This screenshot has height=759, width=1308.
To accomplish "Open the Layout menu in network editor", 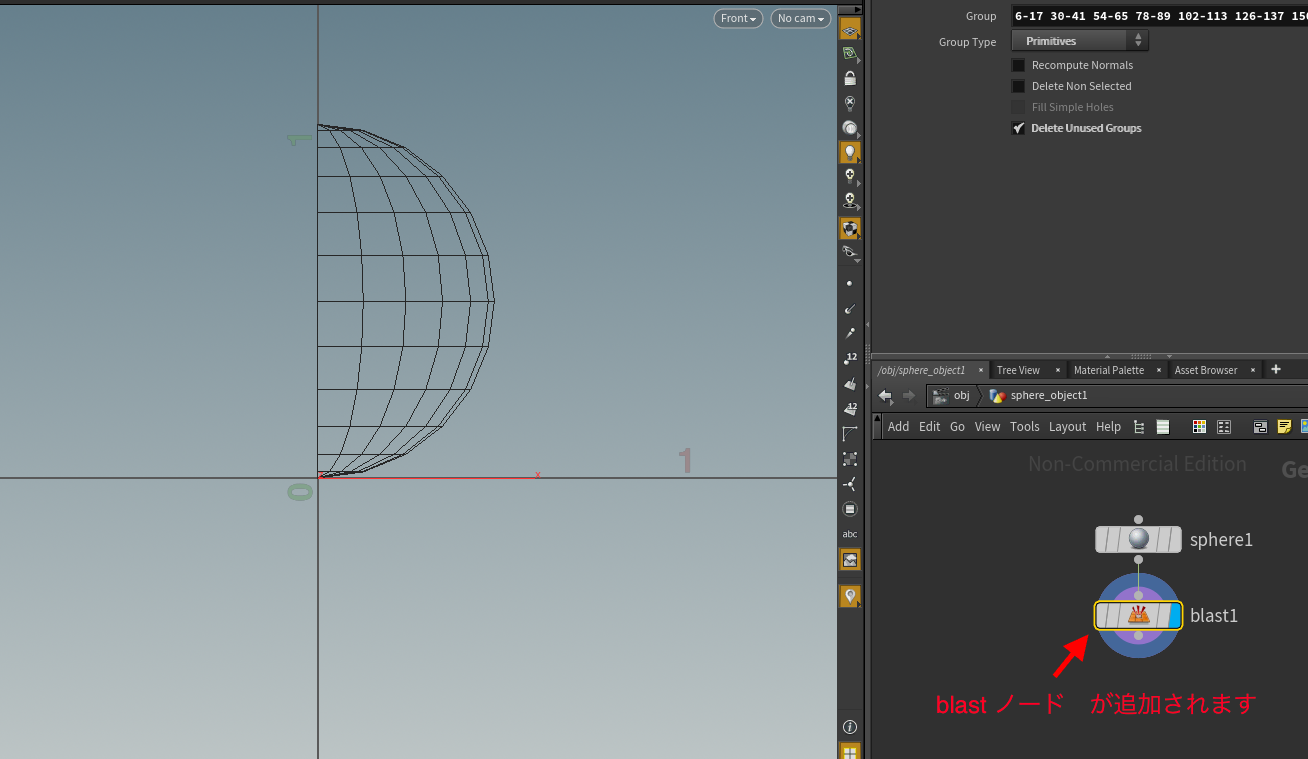I will (x=1067, y=427).
